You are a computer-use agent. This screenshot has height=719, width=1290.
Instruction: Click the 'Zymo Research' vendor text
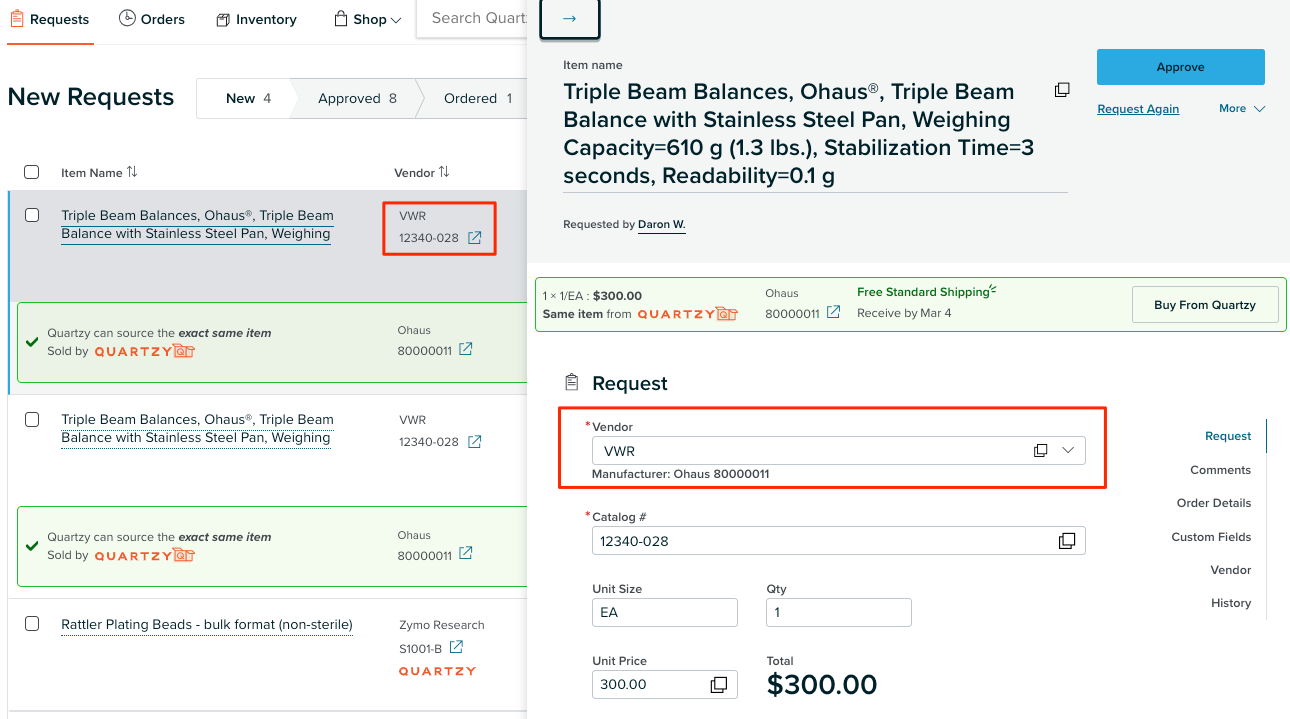point(442,625)
